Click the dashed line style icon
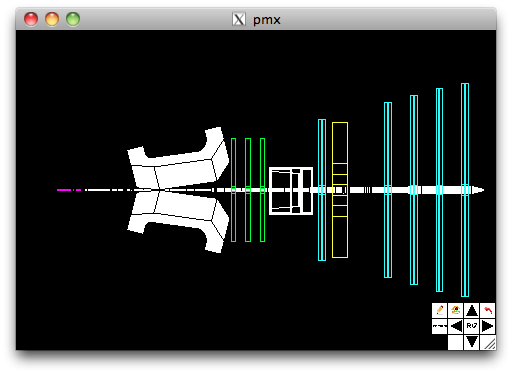The height and width of the screenshot is (374, 512). [439, 326]
